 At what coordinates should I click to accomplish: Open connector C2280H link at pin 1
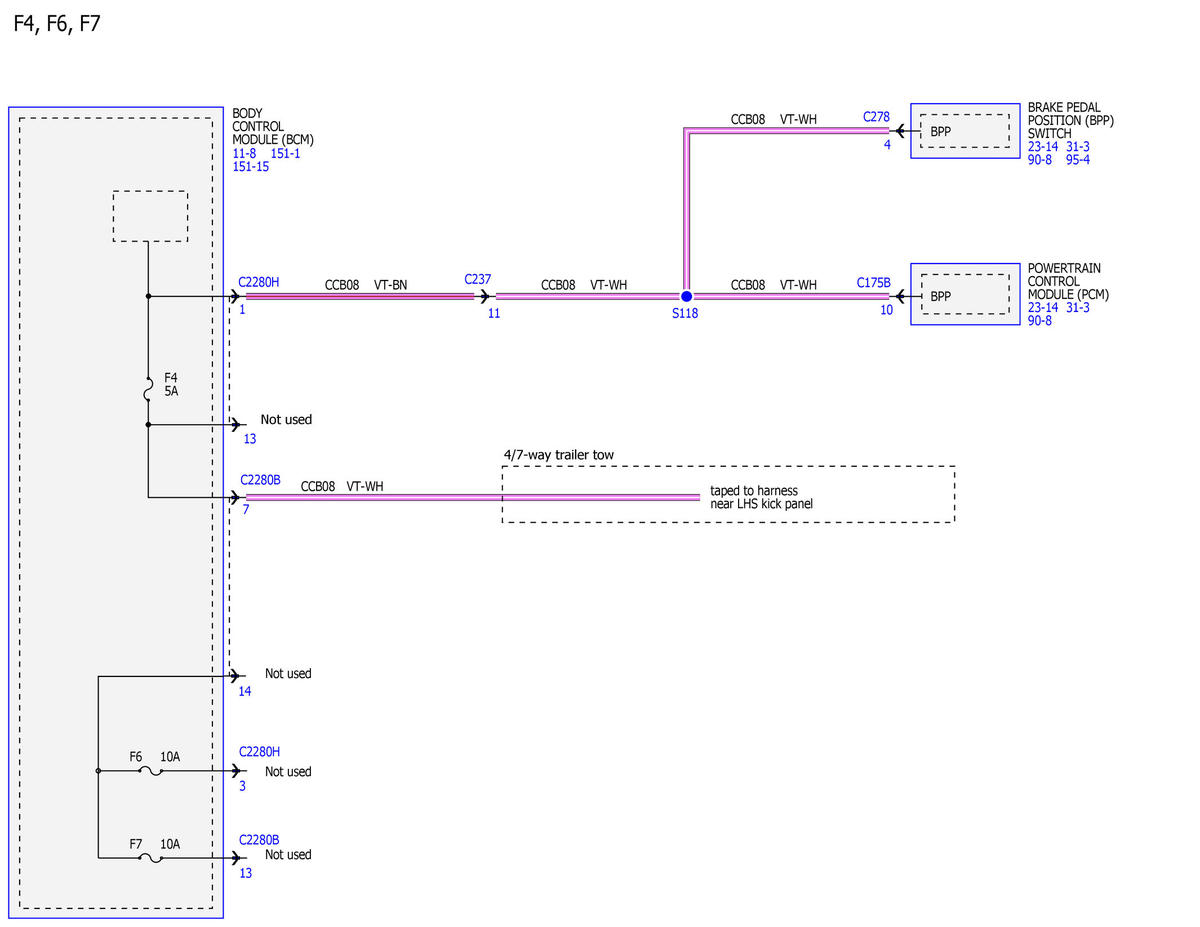pyautogui.click(x=259, y=282)
